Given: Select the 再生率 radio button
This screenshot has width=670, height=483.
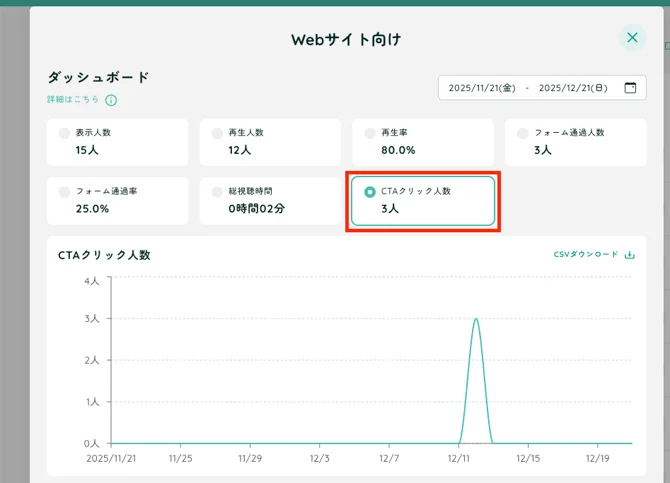Looking at the screenshot, I should 370,133.
